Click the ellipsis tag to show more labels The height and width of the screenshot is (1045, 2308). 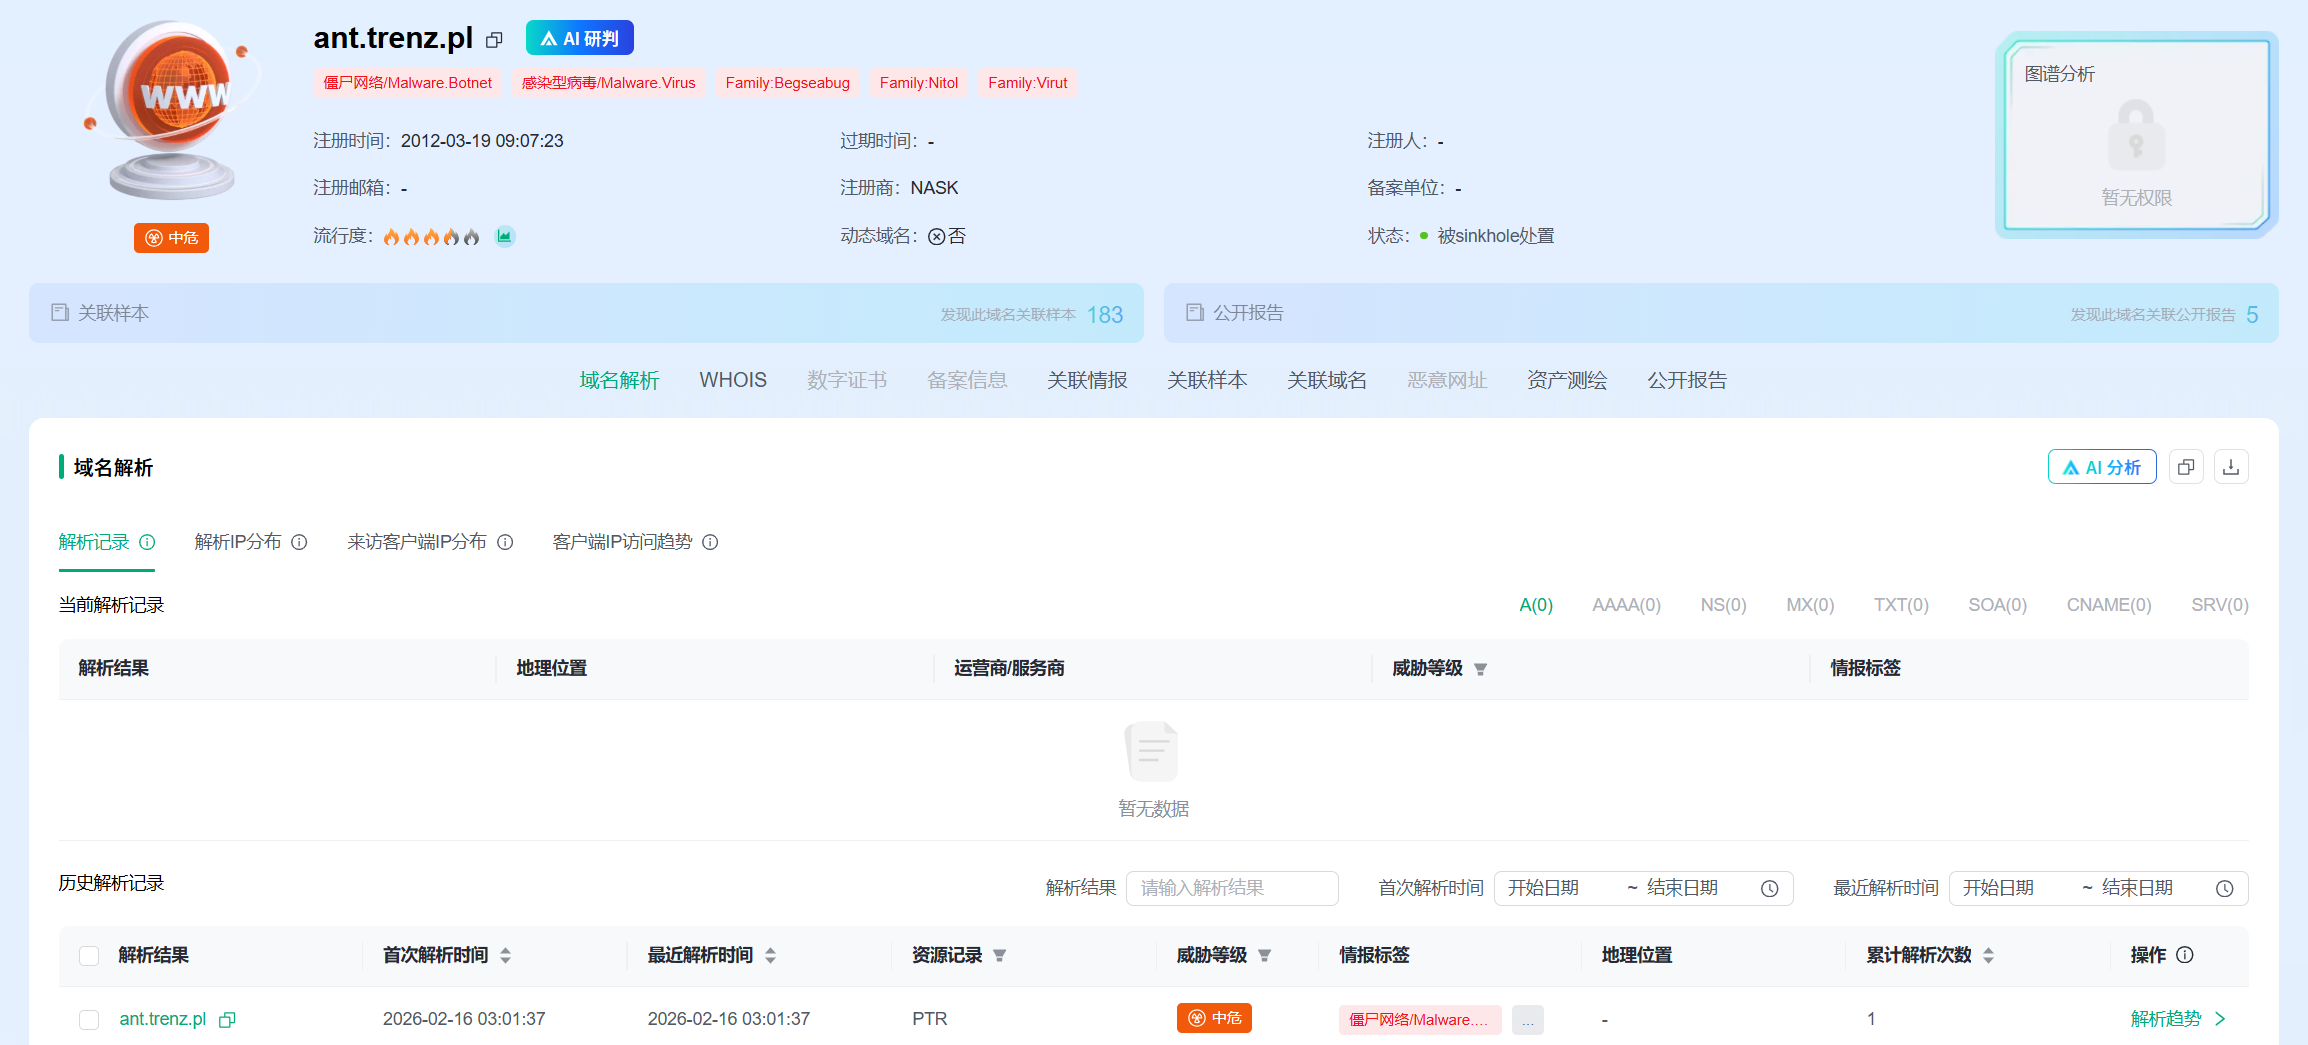click(x=1527, y=1019)
